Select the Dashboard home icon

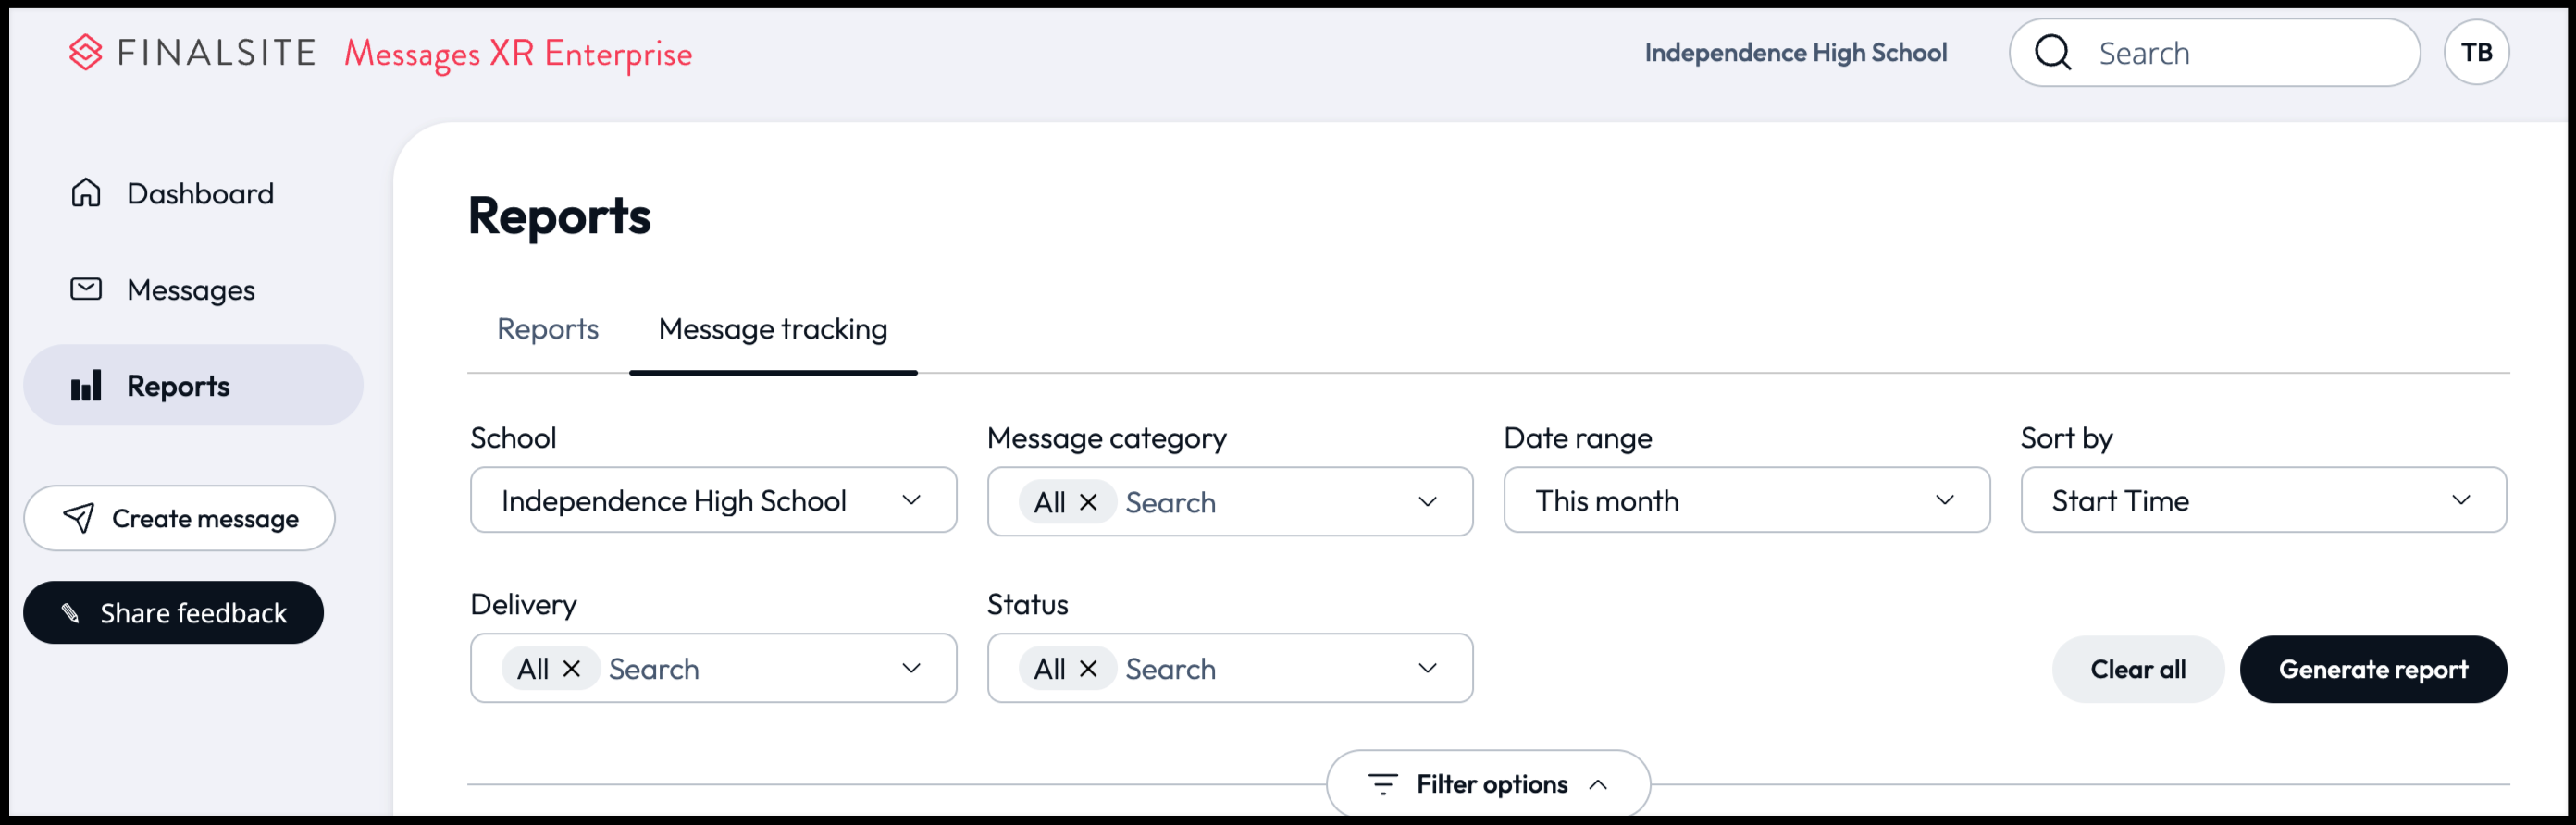[x=87, y=192]
